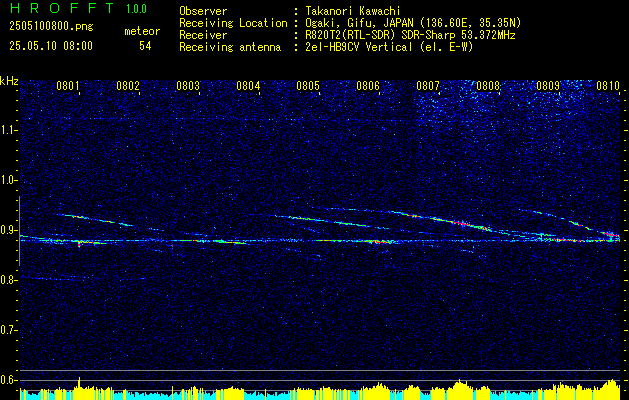Click the 0801 time marker
This screenshot has width=629, height=400.
click(67, 86)
